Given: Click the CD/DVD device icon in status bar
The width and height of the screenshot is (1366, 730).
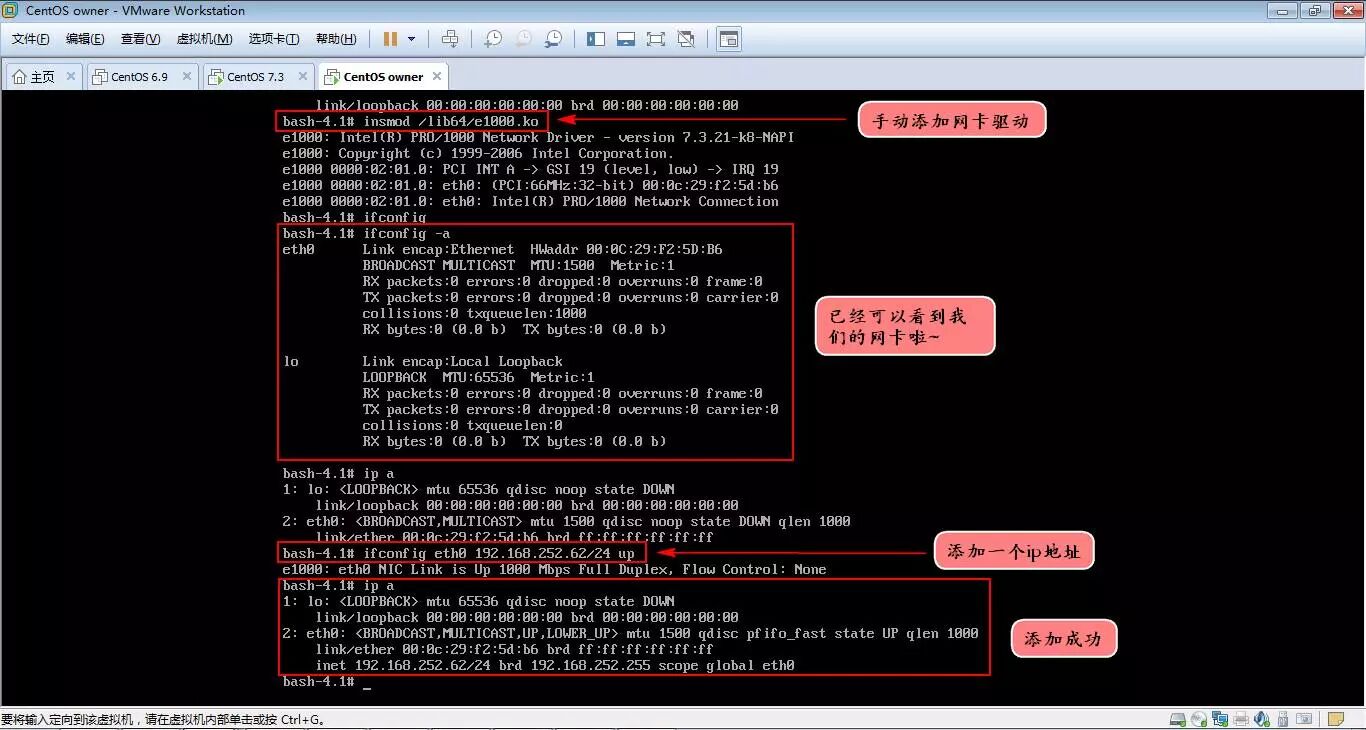Looking at the screenshot, I should click(1198, 719).
